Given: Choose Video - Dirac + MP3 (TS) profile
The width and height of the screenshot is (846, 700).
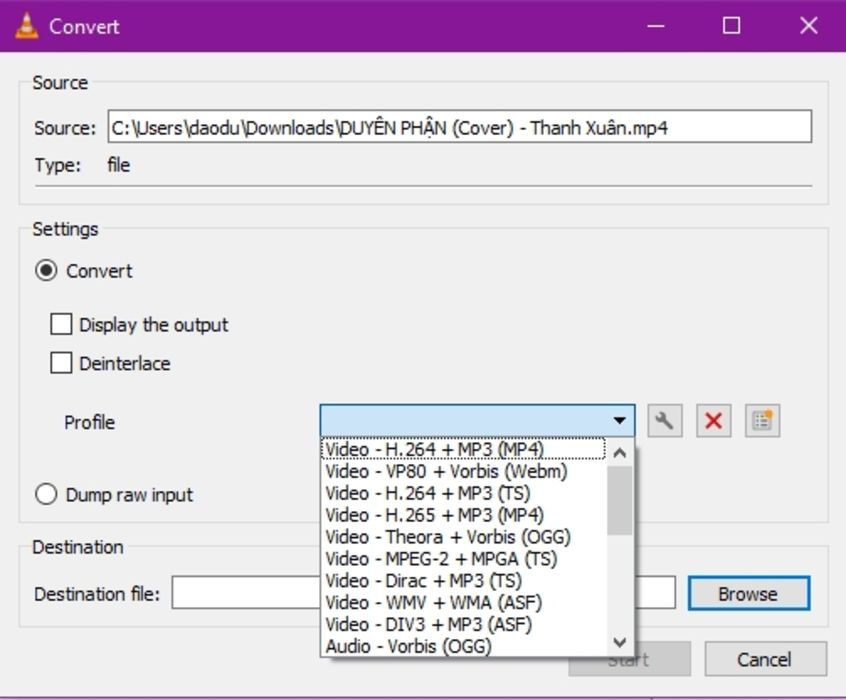Looking at the screenshot, I should 463,581.
